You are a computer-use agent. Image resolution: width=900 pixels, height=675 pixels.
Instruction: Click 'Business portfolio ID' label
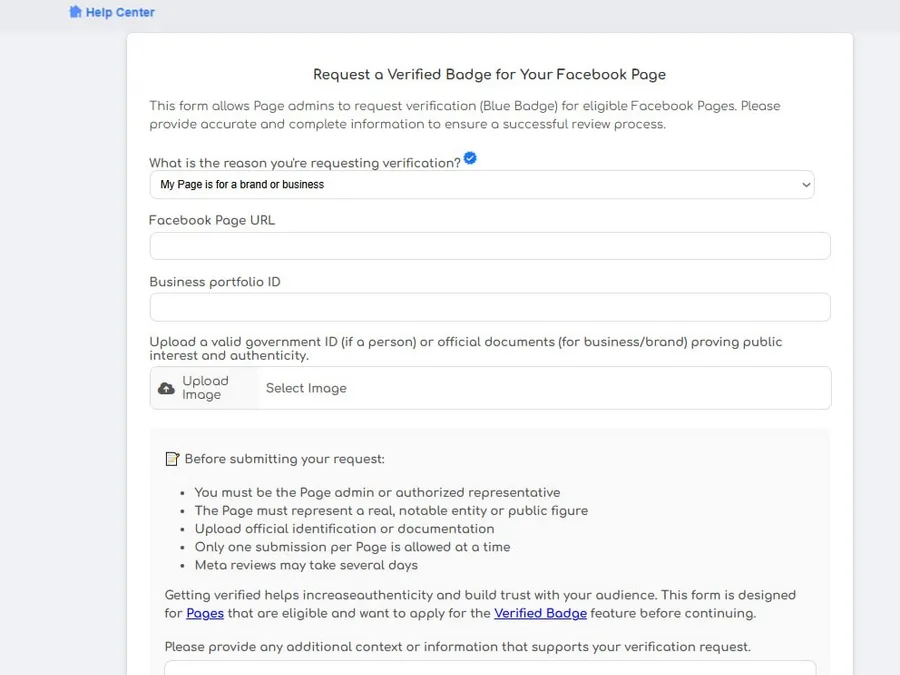(215, 282)
